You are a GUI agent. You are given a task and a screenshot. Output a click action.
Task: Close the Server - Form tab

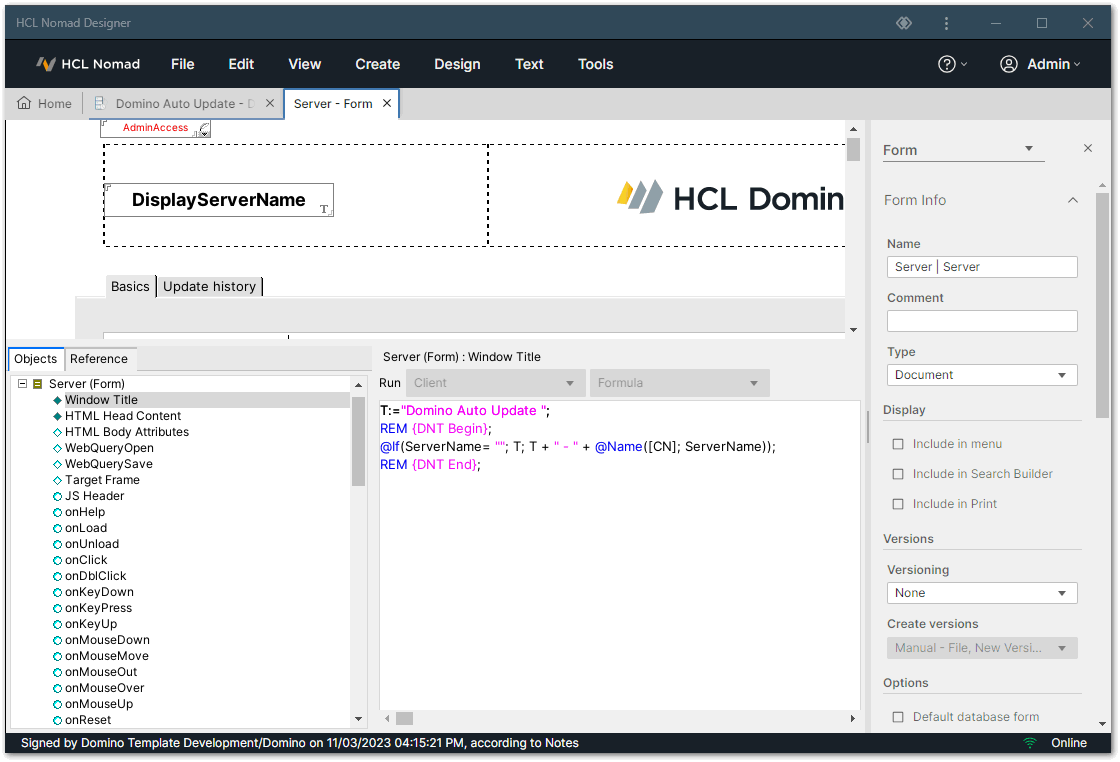pos(388,103)
